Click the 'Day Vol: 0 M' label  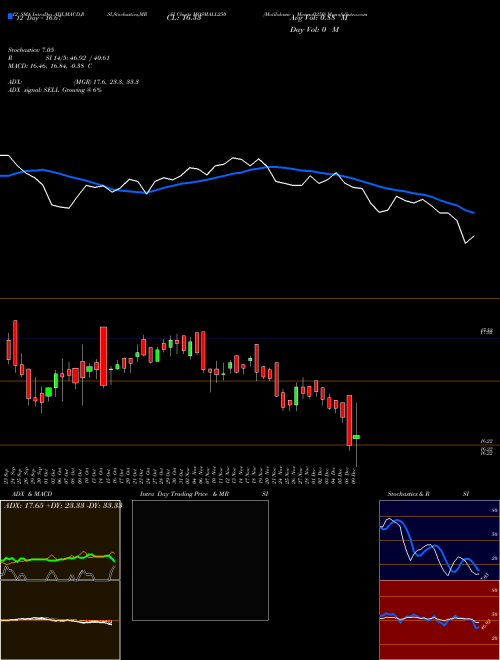coord(314,29)
